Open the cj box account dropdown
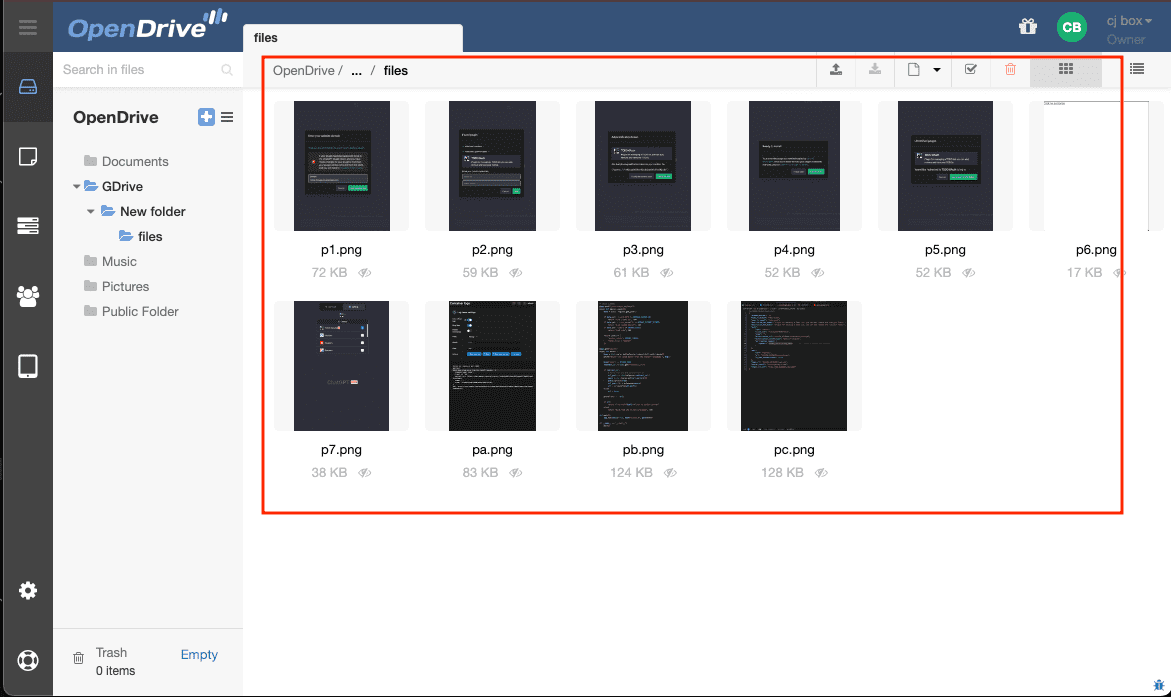The height and width of the screenshot is (697, 1171). tap(1129, 21)
